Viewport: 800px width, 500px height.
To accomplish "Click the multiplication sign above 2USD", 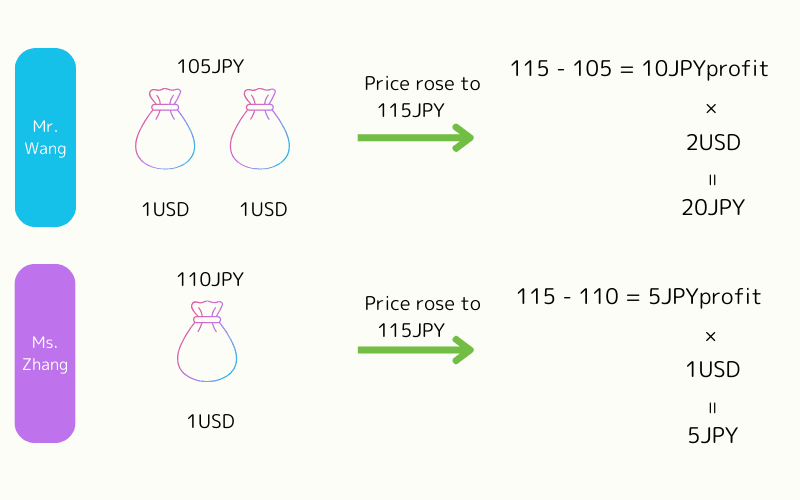I will click(712, 107).
